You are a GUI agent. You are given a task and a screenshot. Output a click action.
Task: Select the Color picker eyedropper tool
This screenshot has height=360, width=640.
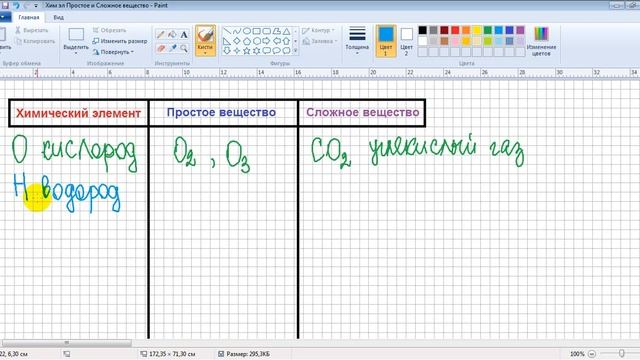172,49
